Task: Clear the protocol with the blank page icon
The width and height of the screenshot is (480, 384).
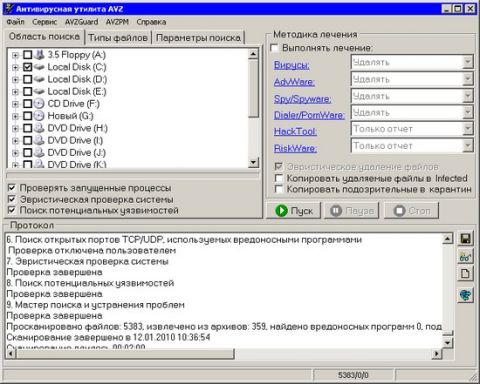Action: pyautogui.click(x=465, y=274)
